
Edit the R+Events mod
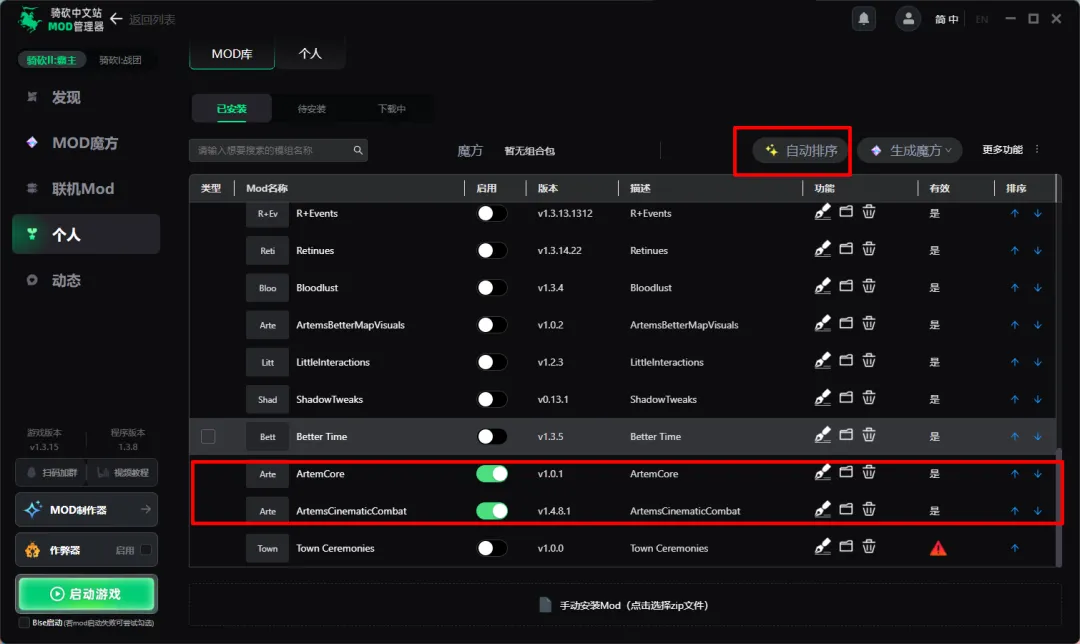pyautogui.click(x=822, y=212)
